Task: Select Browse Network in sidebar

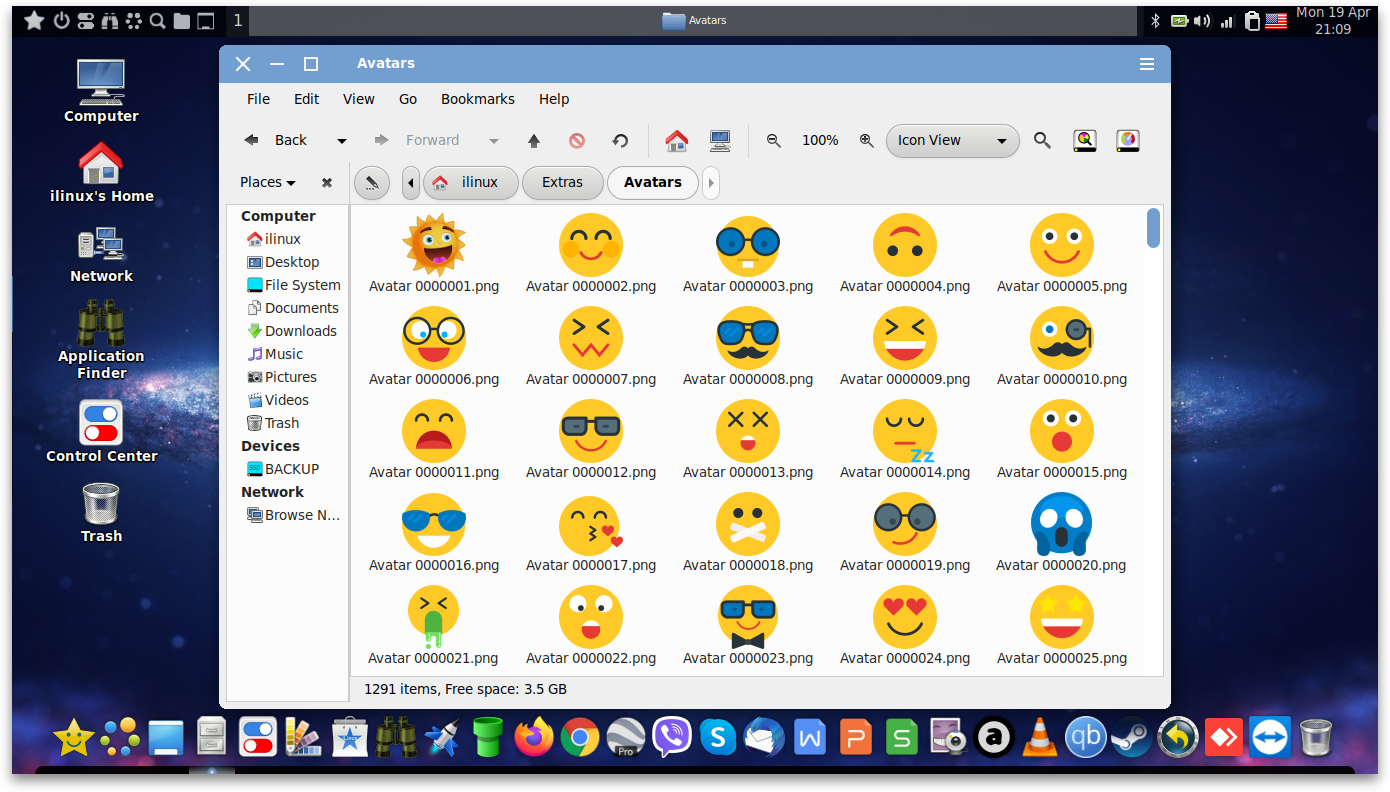Action: tap(294, 515)
